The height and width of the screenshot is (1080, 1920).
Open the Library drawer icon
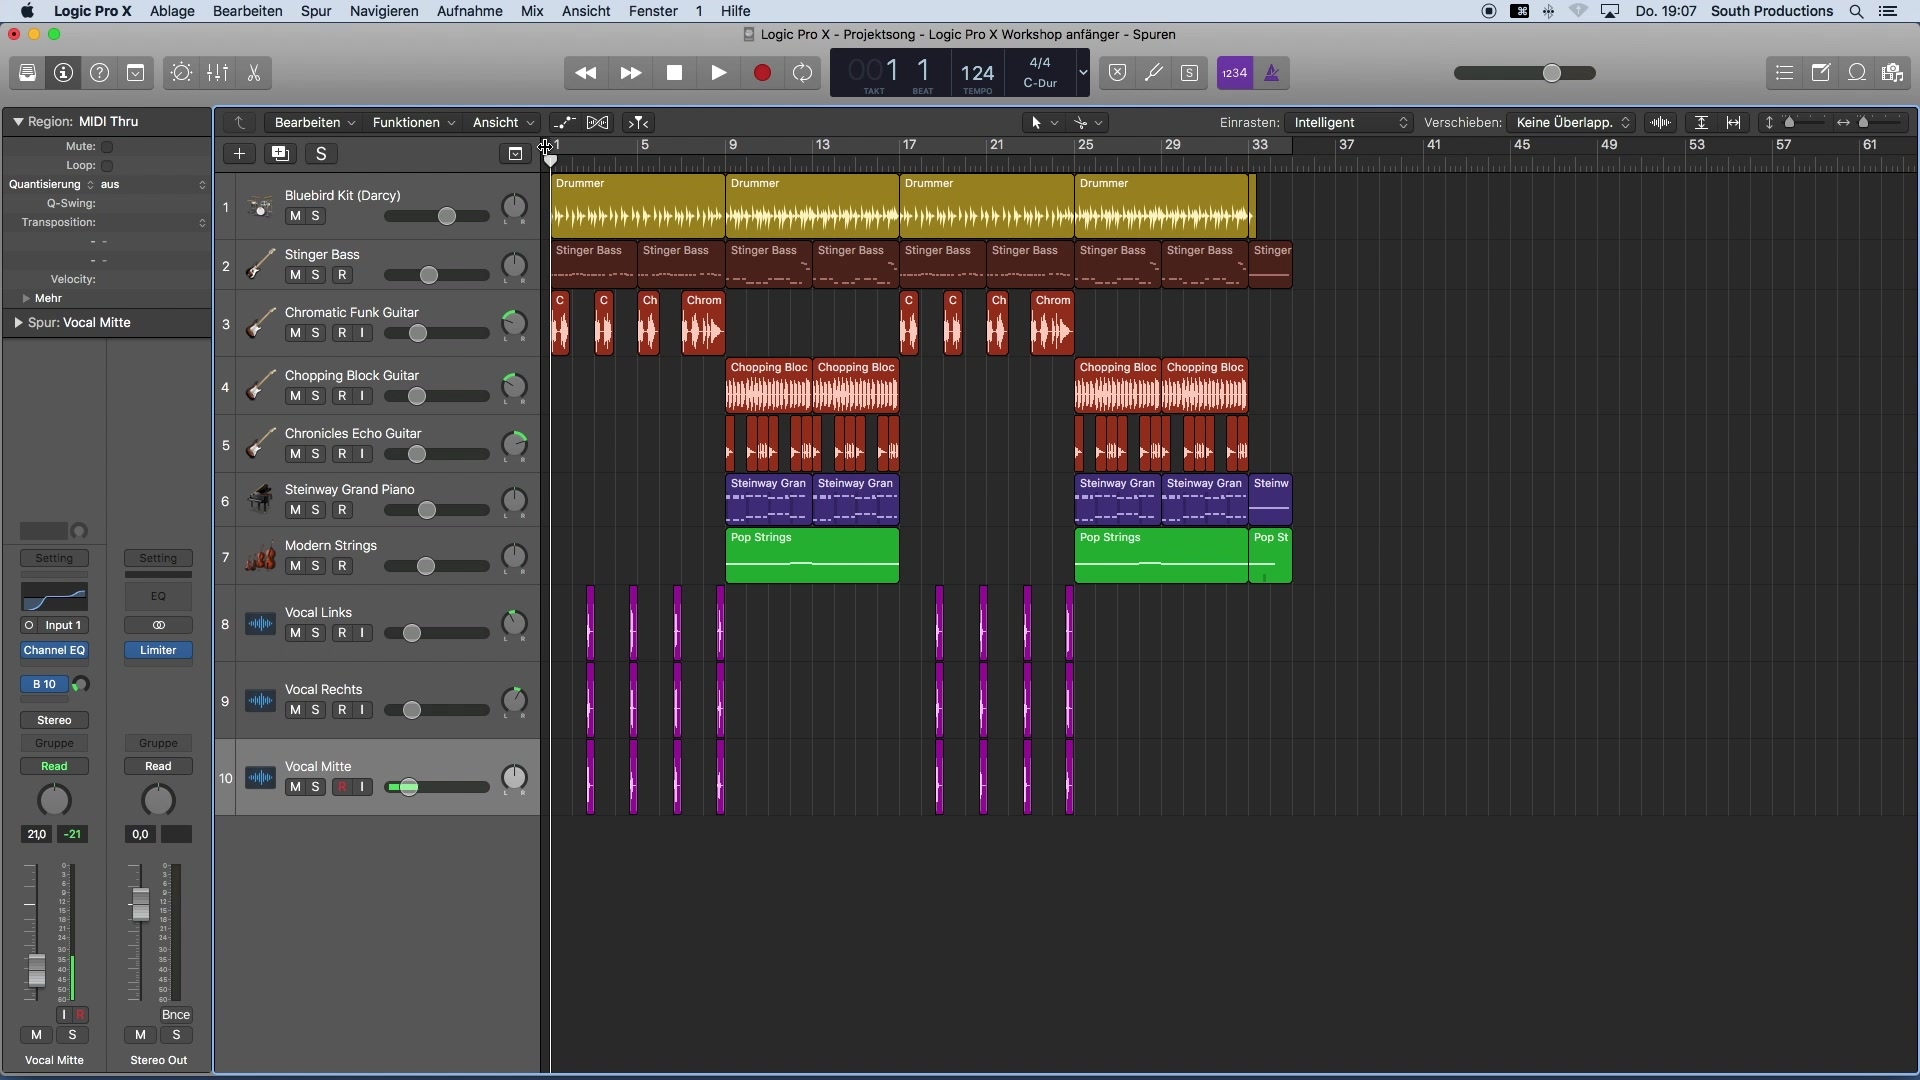pyautogui.click(x=27, y=73)
